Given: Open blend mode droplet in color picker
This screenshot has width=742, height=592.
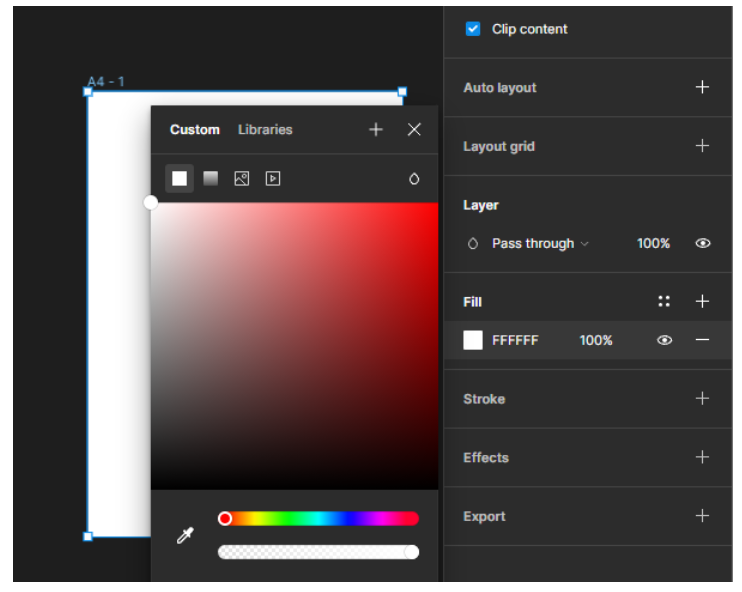Looking at the screenshot, I should click(x=414, y=179).
